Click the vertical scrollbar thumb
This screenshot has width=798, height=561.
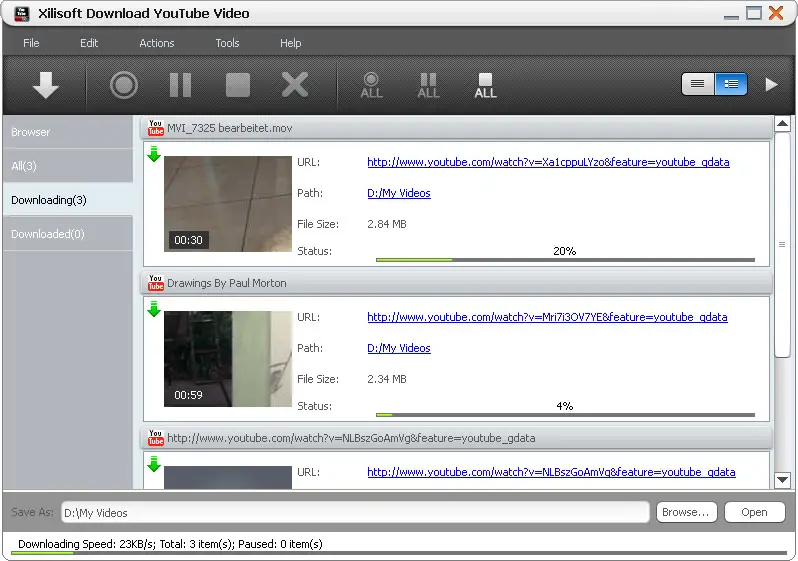[x=782, y=244]
